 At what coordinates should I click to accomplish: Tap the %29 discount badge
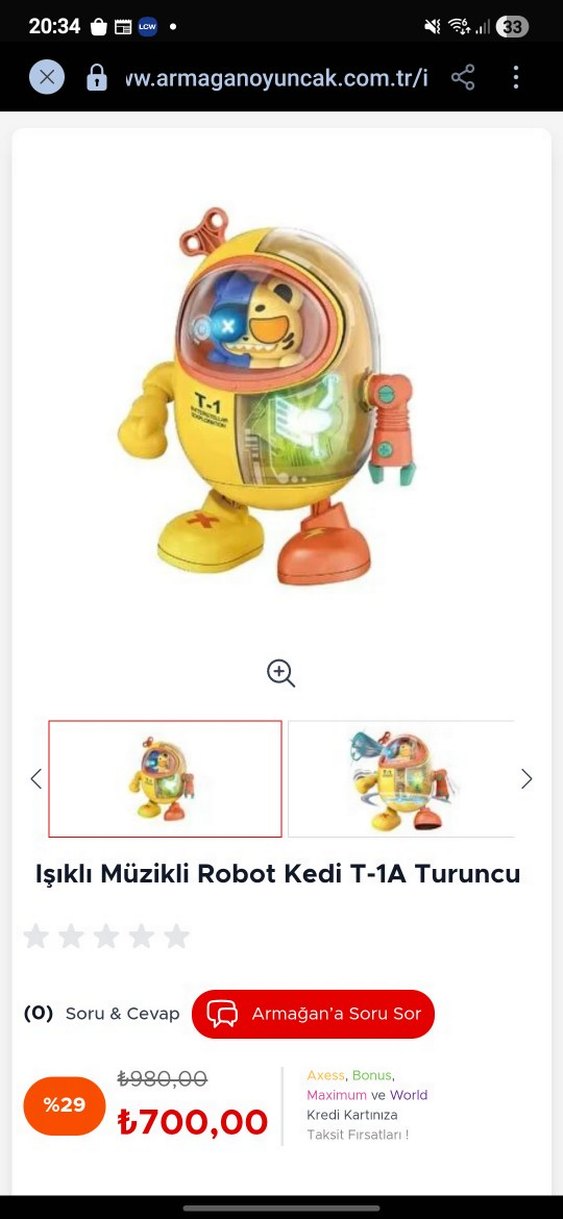[x=64, y=1105]
